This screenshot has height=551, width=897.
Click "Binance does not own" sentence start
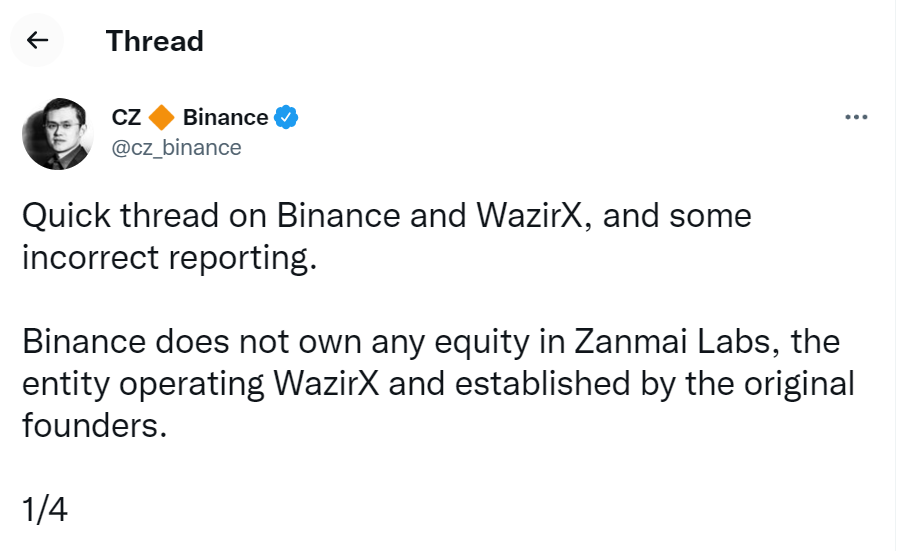[192, 342]
